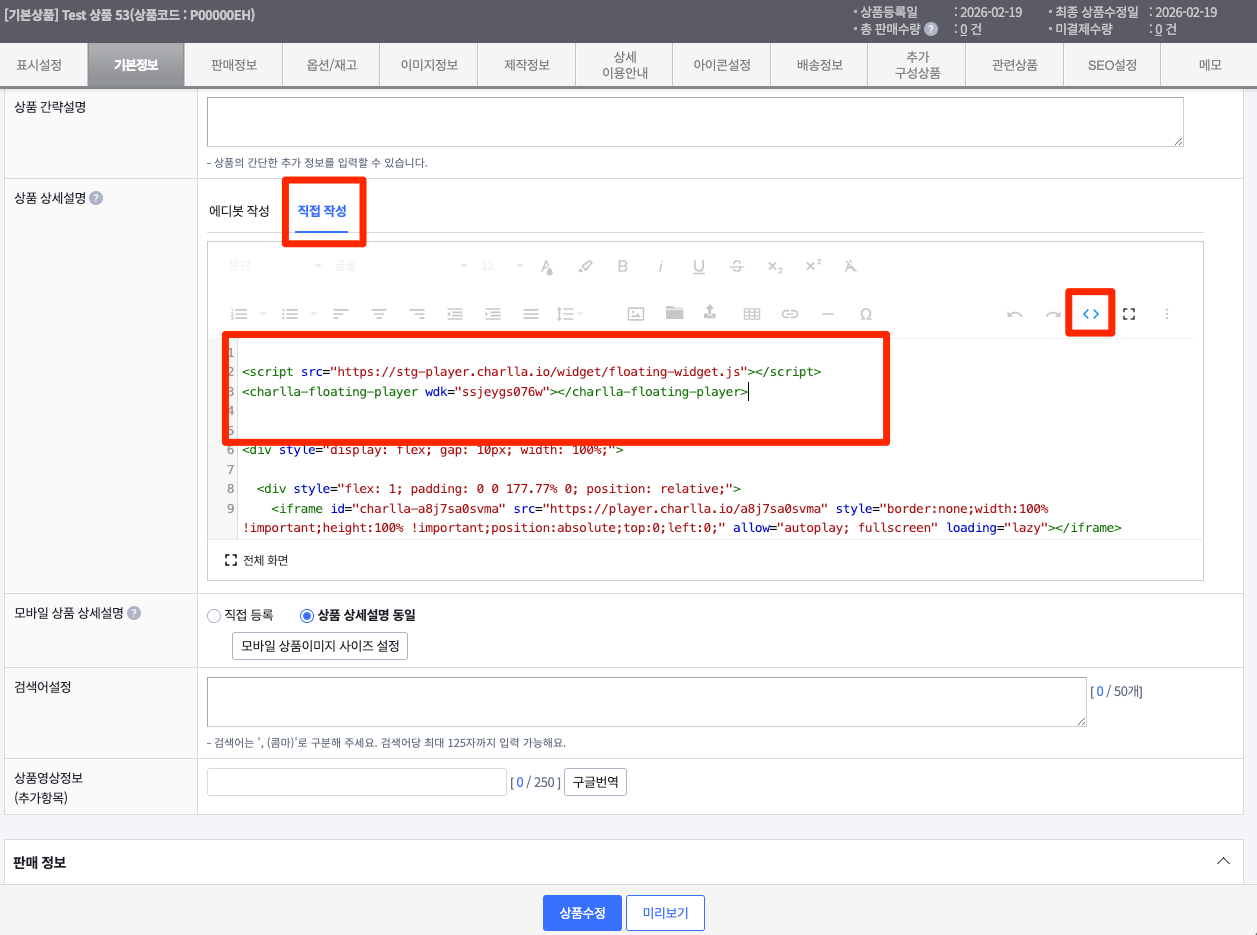
Task: Click the insert table icon
Action: pos(751,314)
